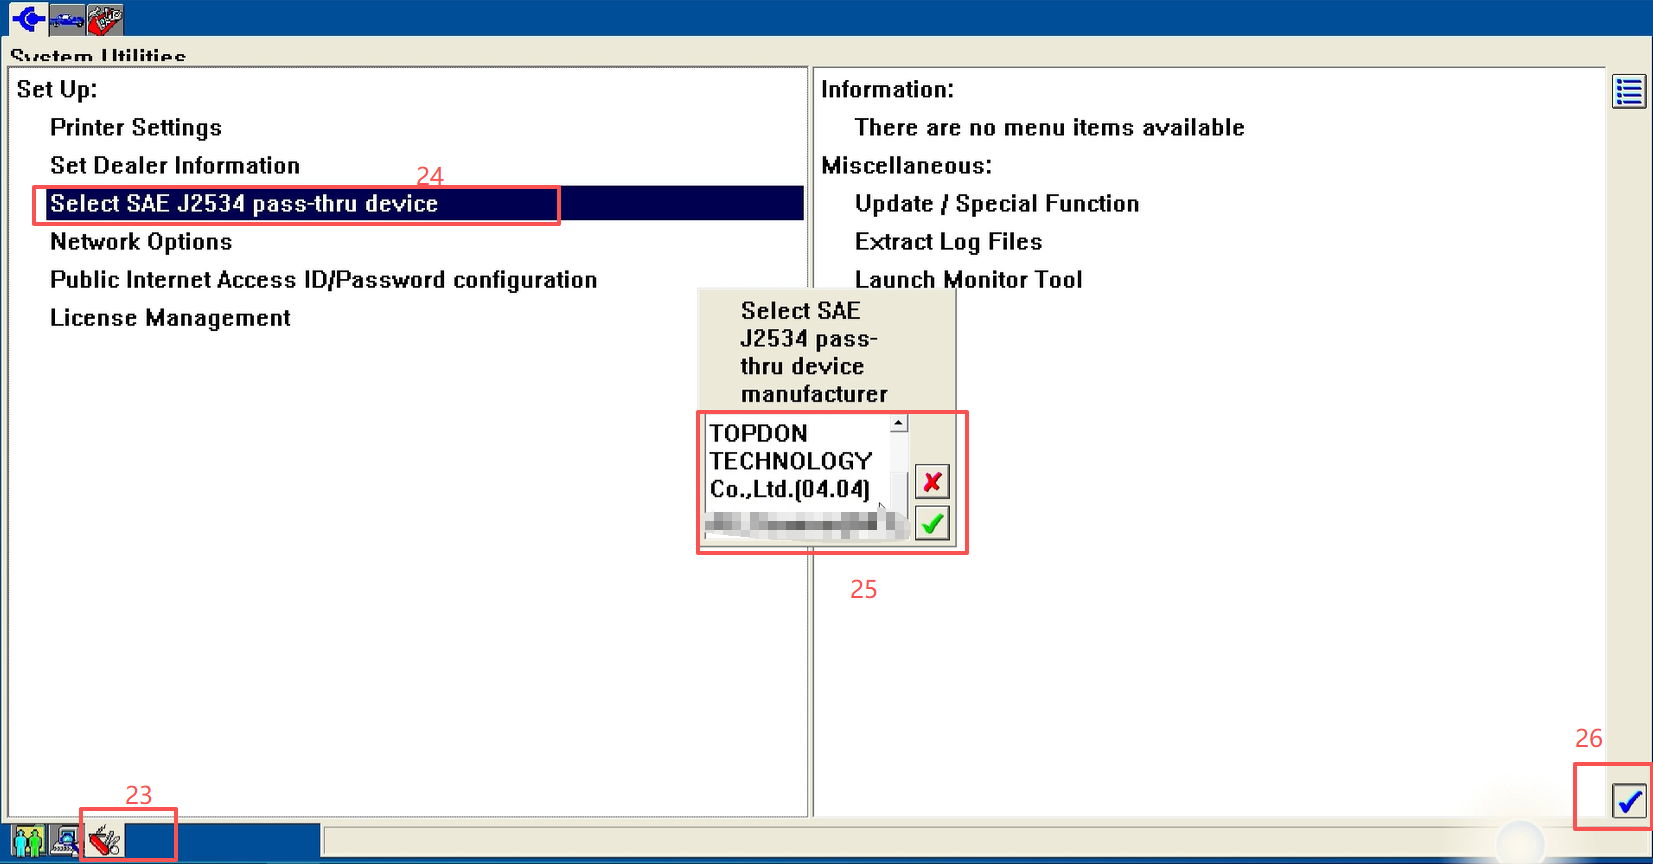The image size is (1653, 864).
Task: Select SAE J2534 pass-thru device option
Action: (244, 204)
